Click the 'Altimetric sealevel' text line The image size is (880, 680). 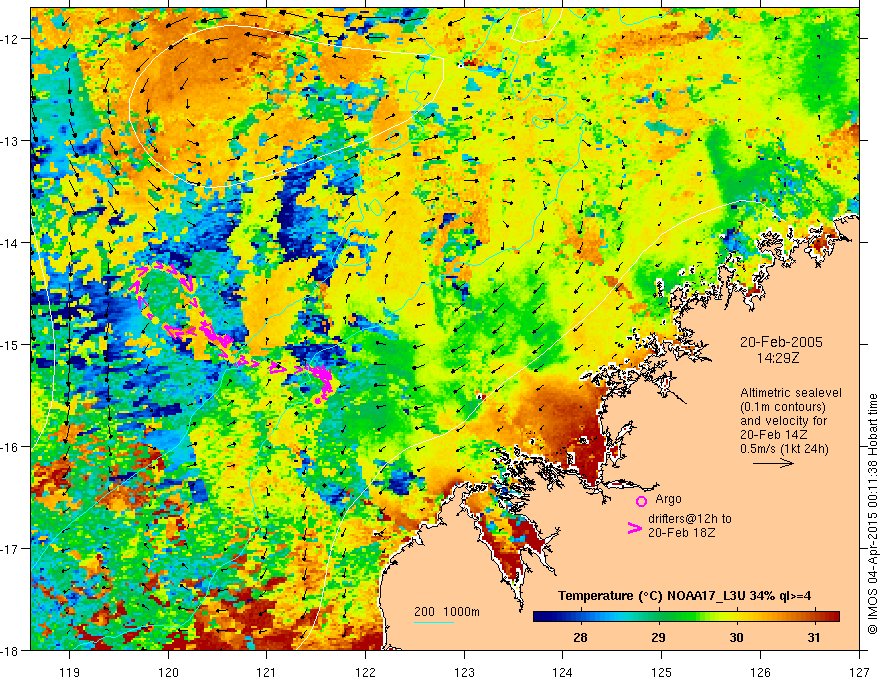coord(790,393)
